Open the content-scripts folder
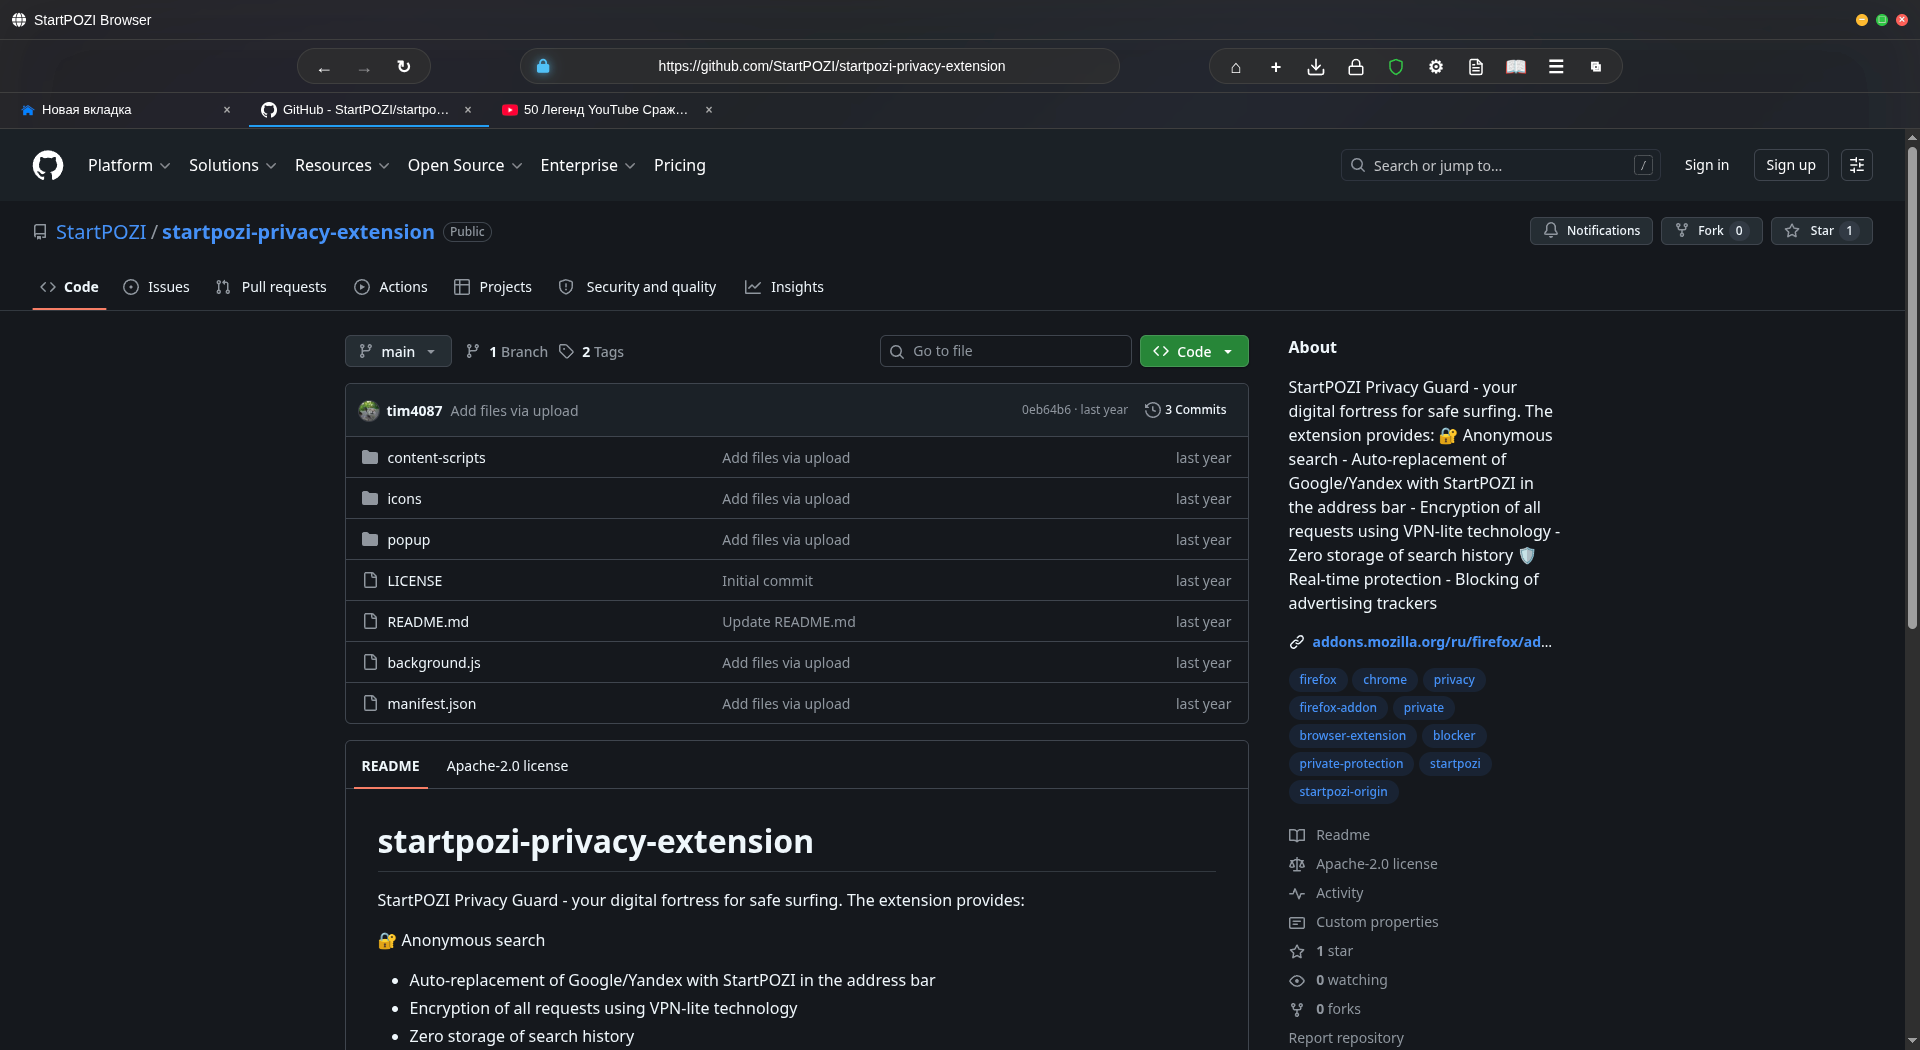This screenshot has width=1920, height=1050. coord(436,458)
